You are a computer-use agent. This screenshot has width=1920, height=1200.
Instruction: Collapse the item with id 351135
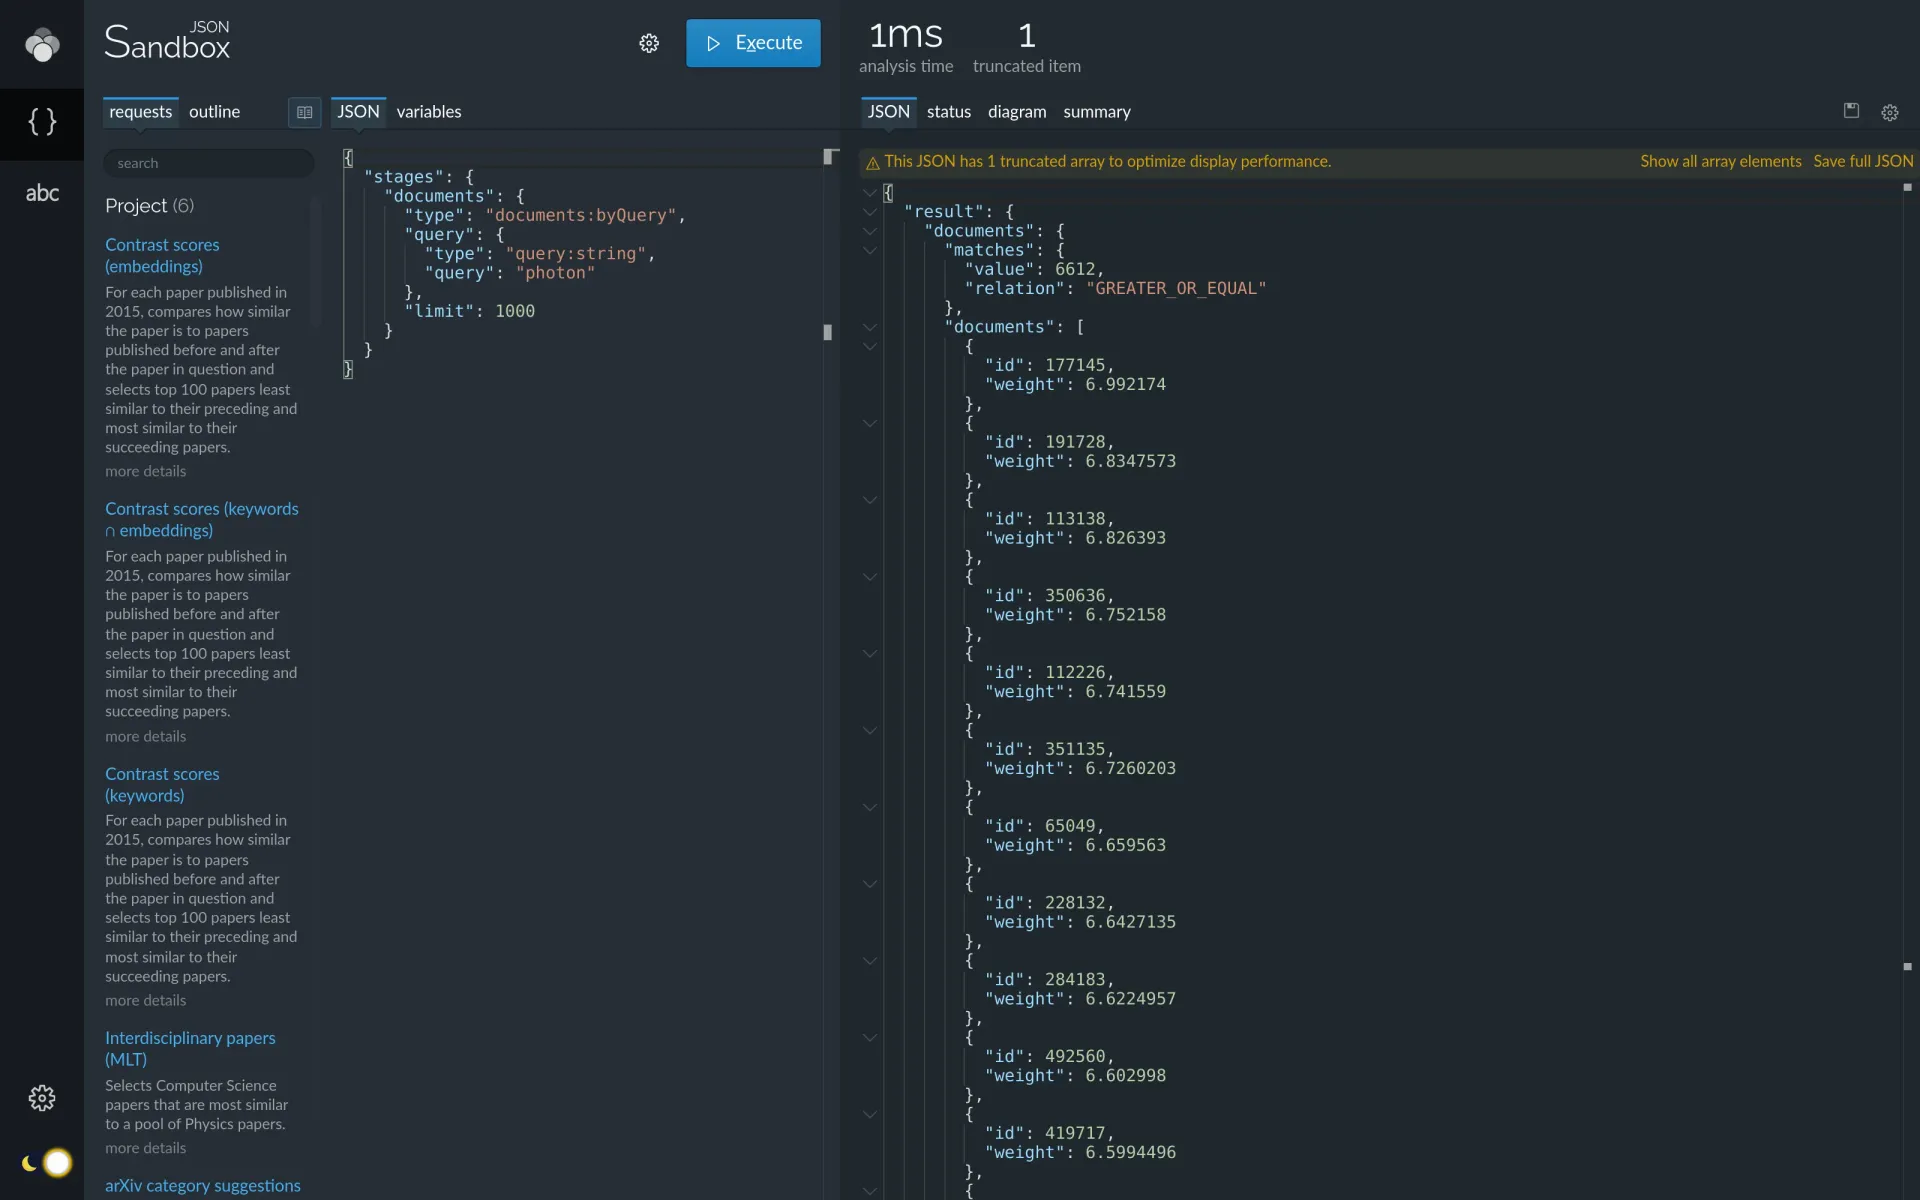coord(870,730)
